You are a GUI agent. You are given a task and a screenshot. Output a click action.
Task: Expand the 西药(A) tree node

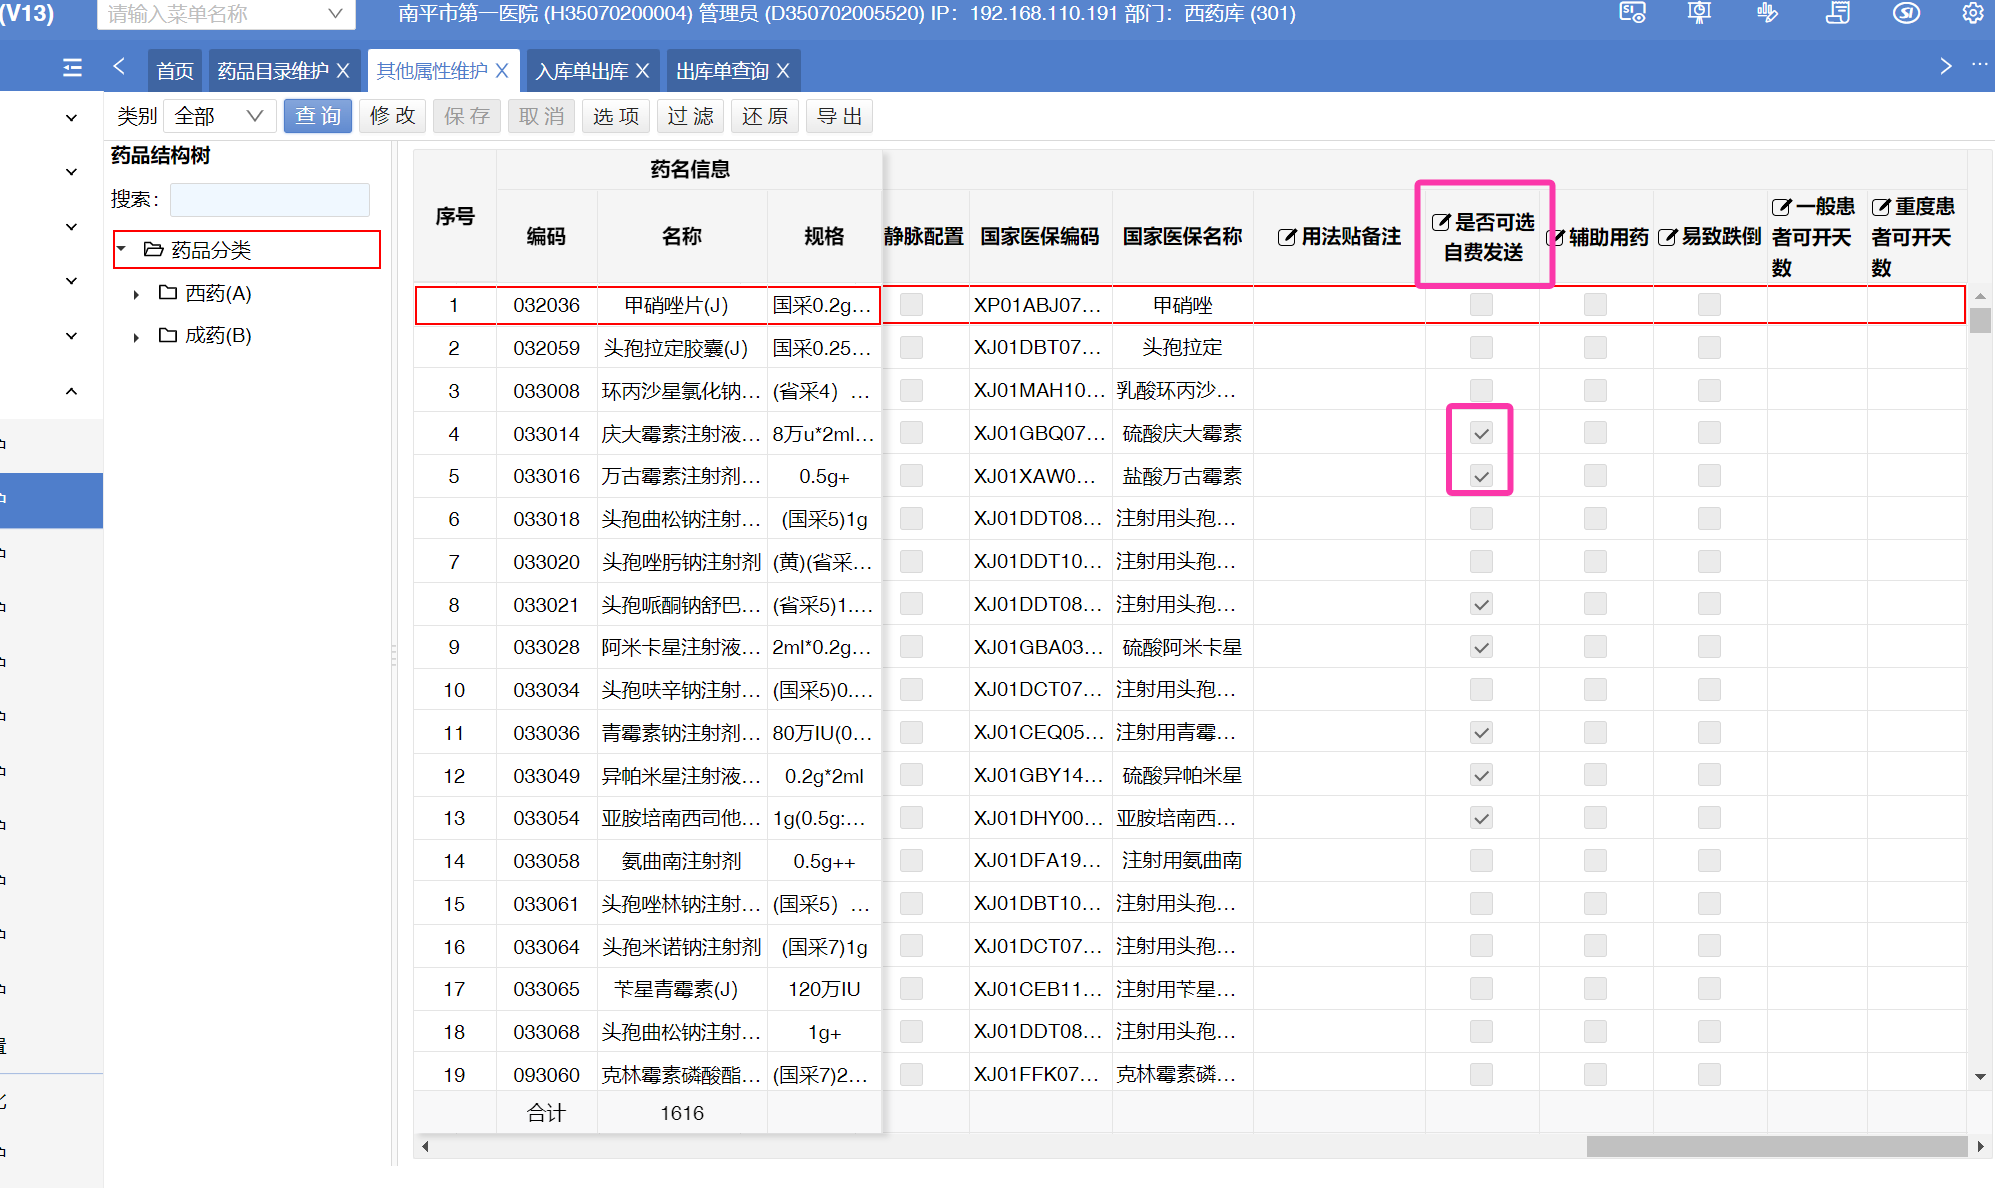(136, 295)
